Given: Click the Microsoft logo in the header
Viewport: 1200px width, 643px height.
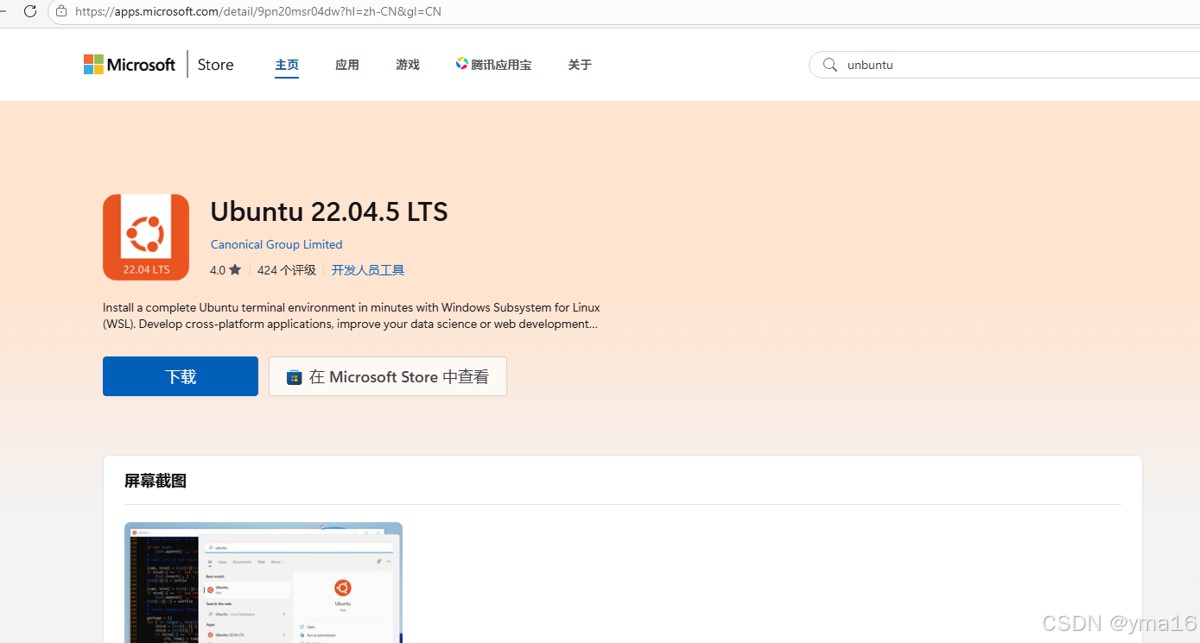Looking at the screenshot, I should [x=129, y=64].
